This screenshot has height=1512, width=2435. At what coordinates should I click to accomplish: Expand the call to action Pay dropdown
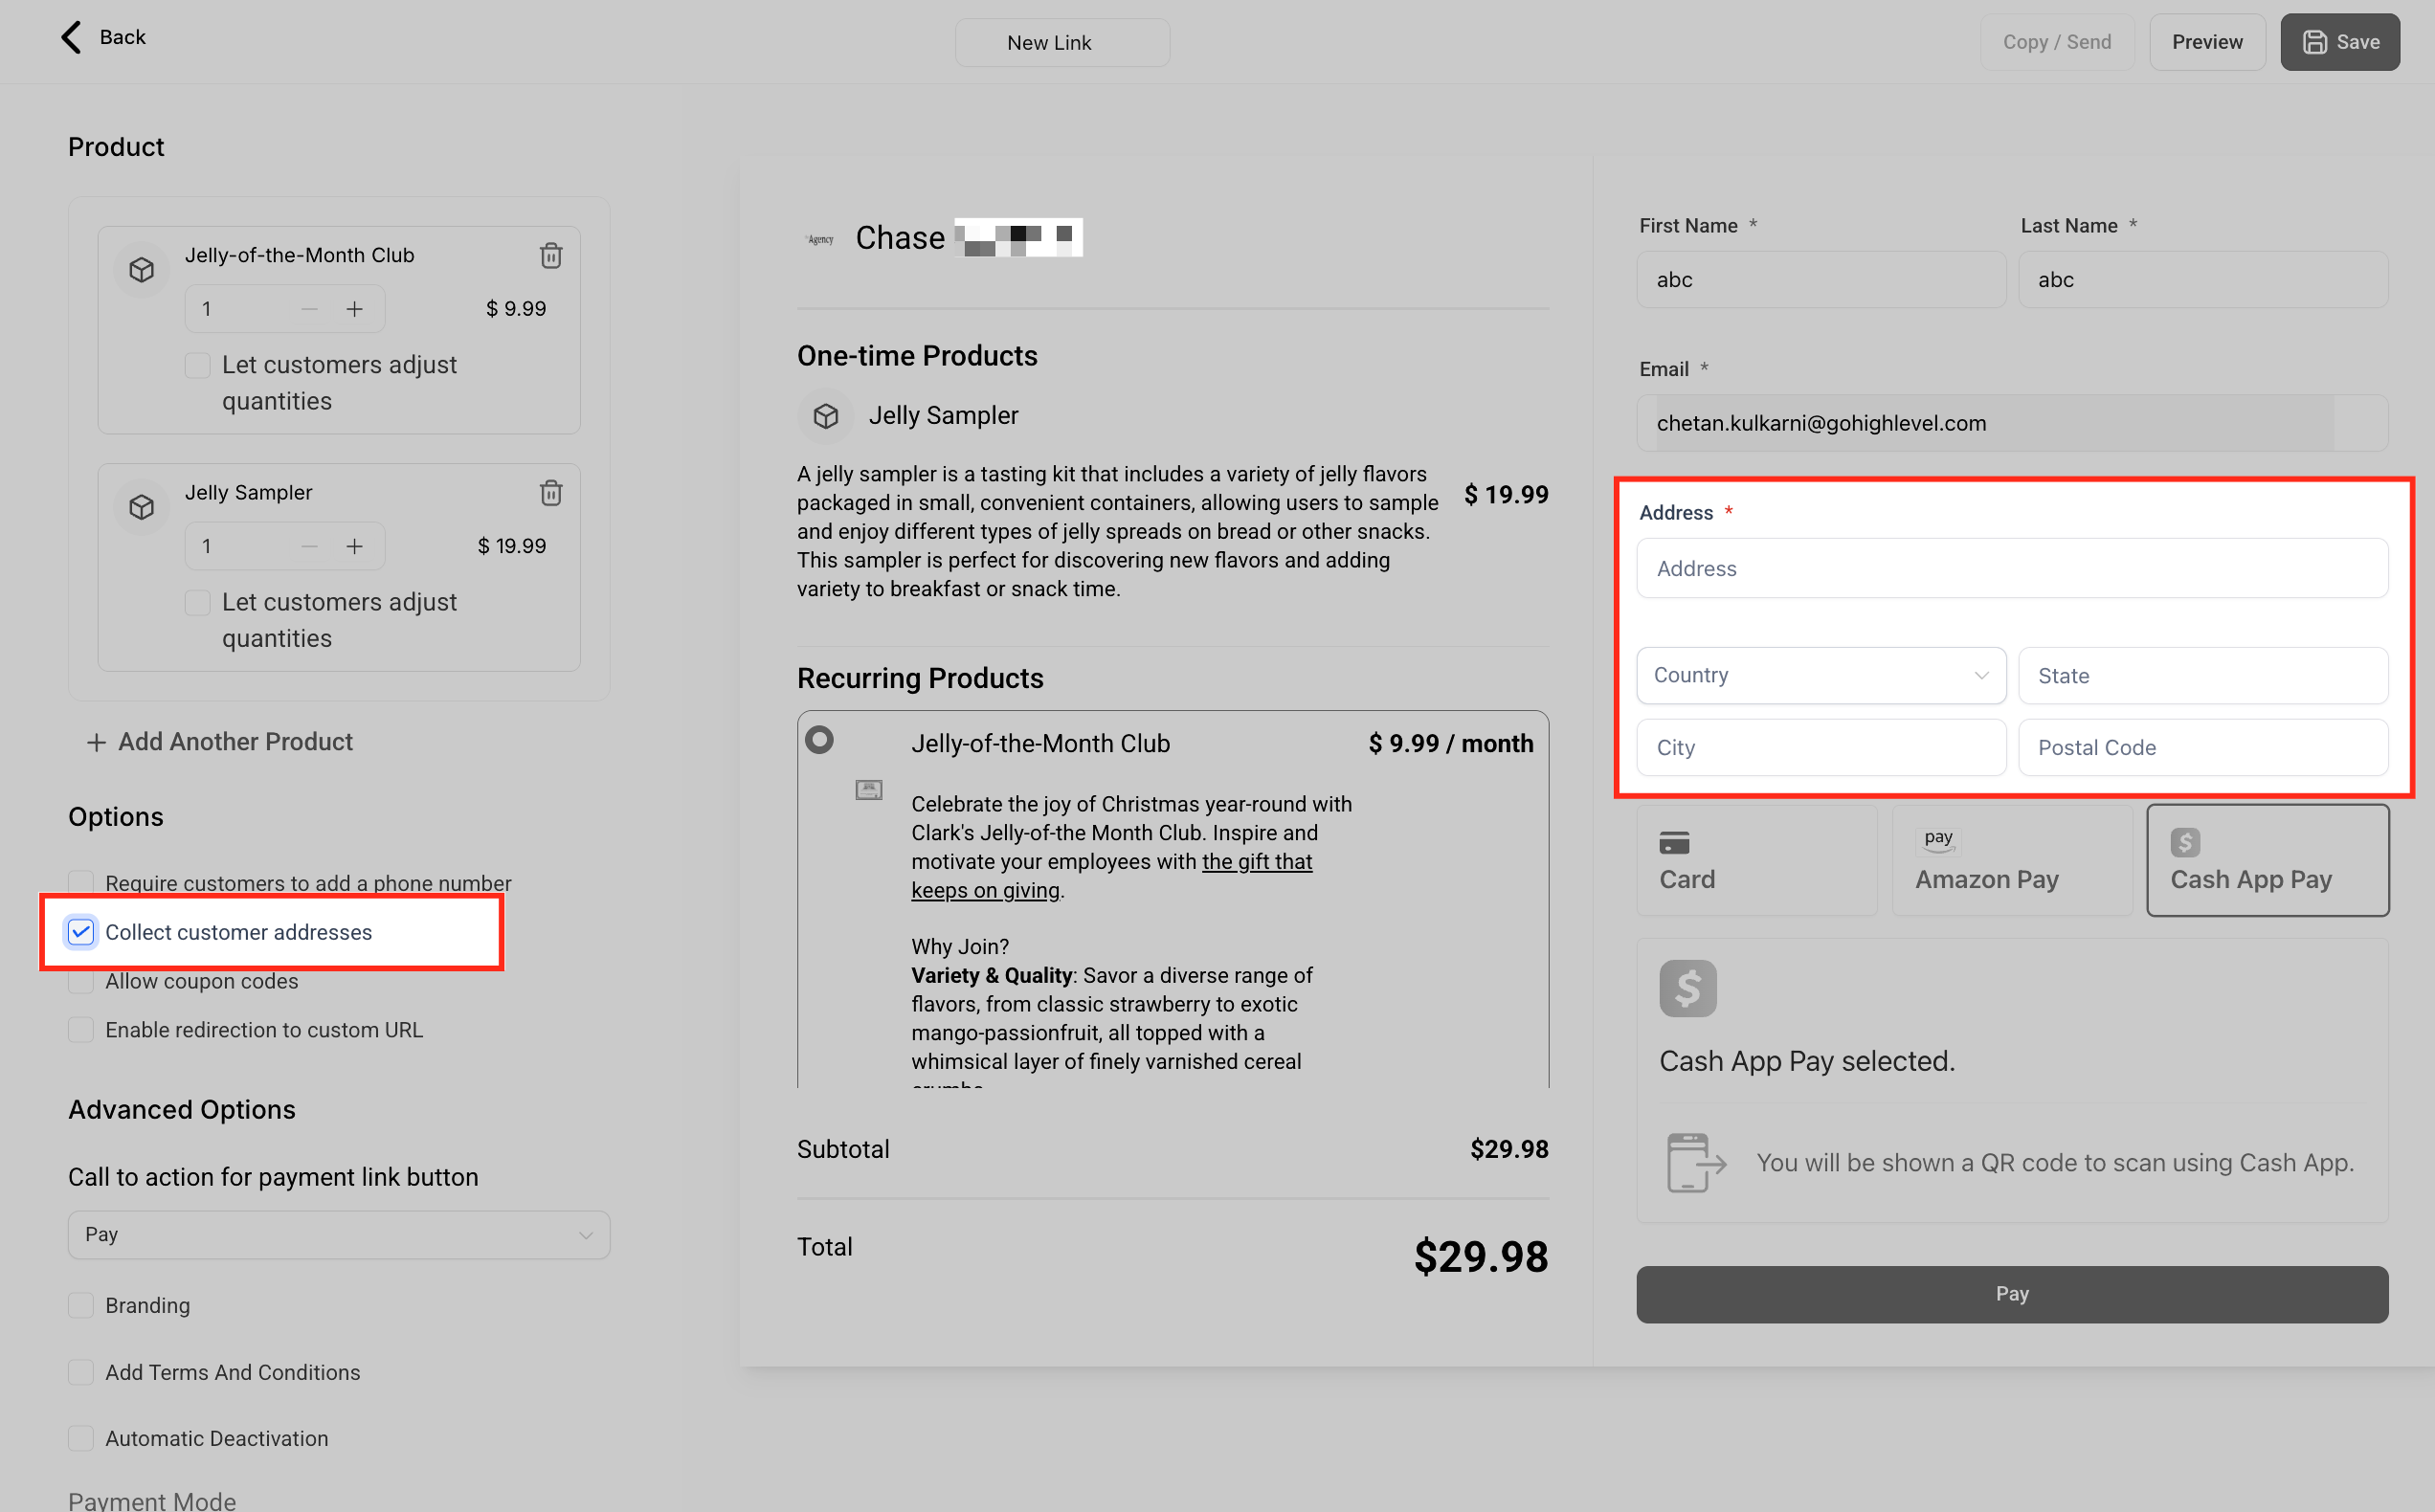(339, 1234)
